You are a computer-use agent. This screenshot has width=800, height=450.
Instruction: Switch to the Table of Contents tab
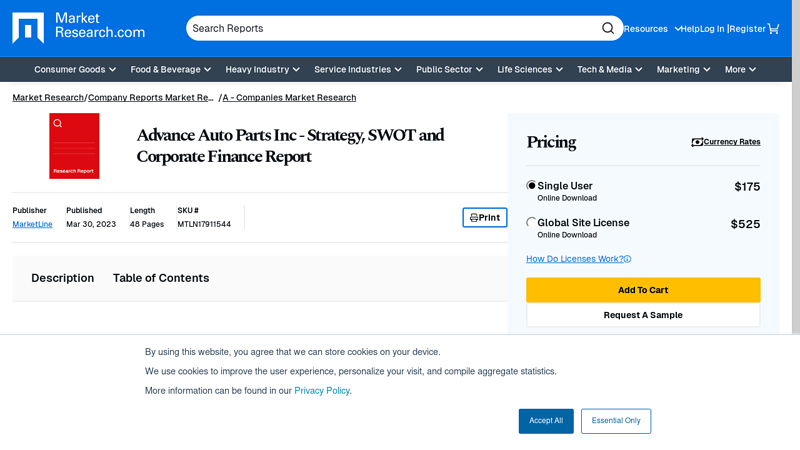[161, 278]
